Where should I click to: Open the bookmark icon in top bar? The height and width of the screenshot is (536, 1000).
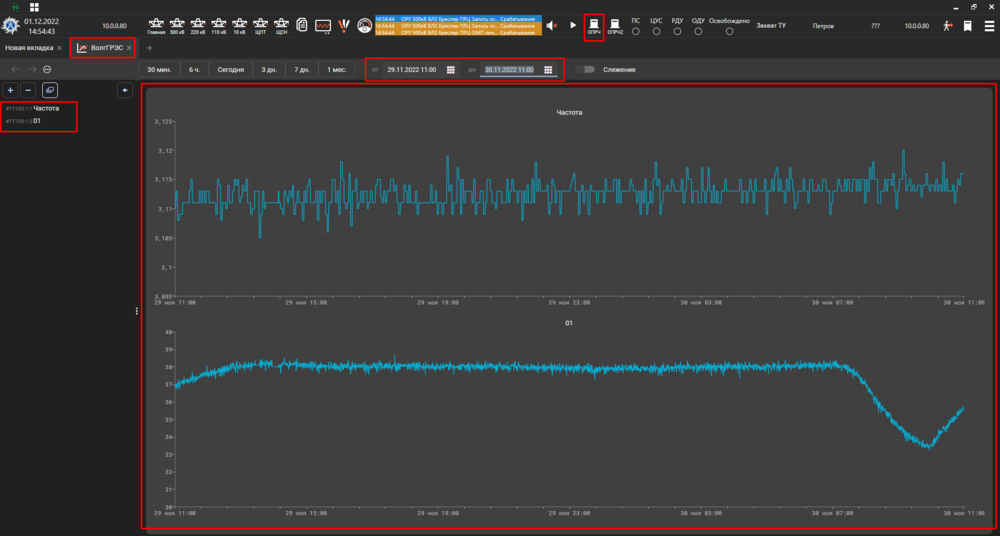point(967,26)
